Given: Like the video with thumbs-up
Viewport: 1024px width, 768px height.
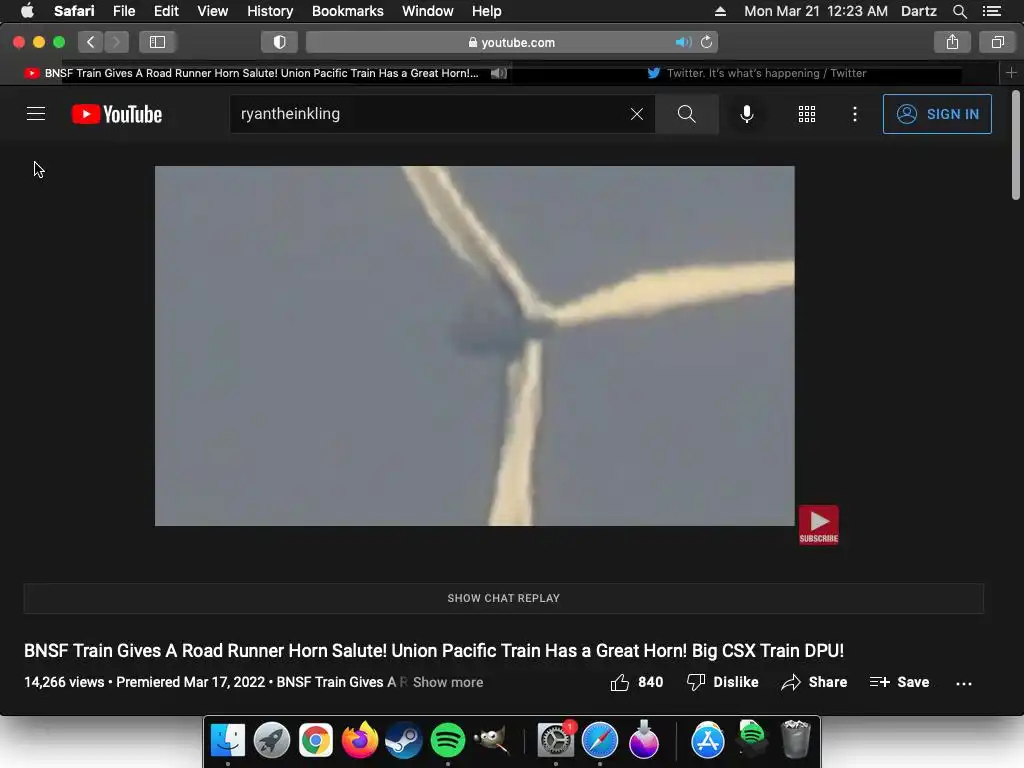Looking at the screenshot, I should coord(636,682).
